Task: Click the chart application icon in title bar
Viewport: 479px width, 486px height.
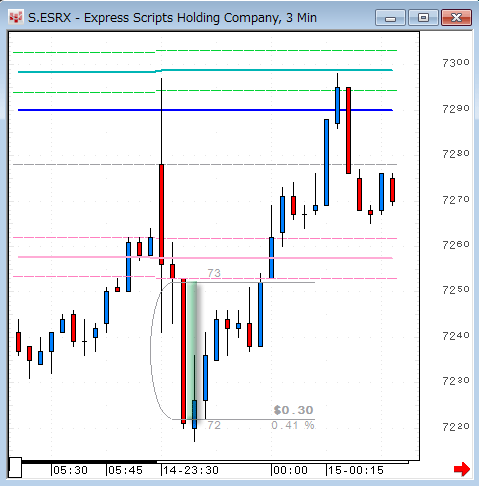Action: click(x=16, y=17)
